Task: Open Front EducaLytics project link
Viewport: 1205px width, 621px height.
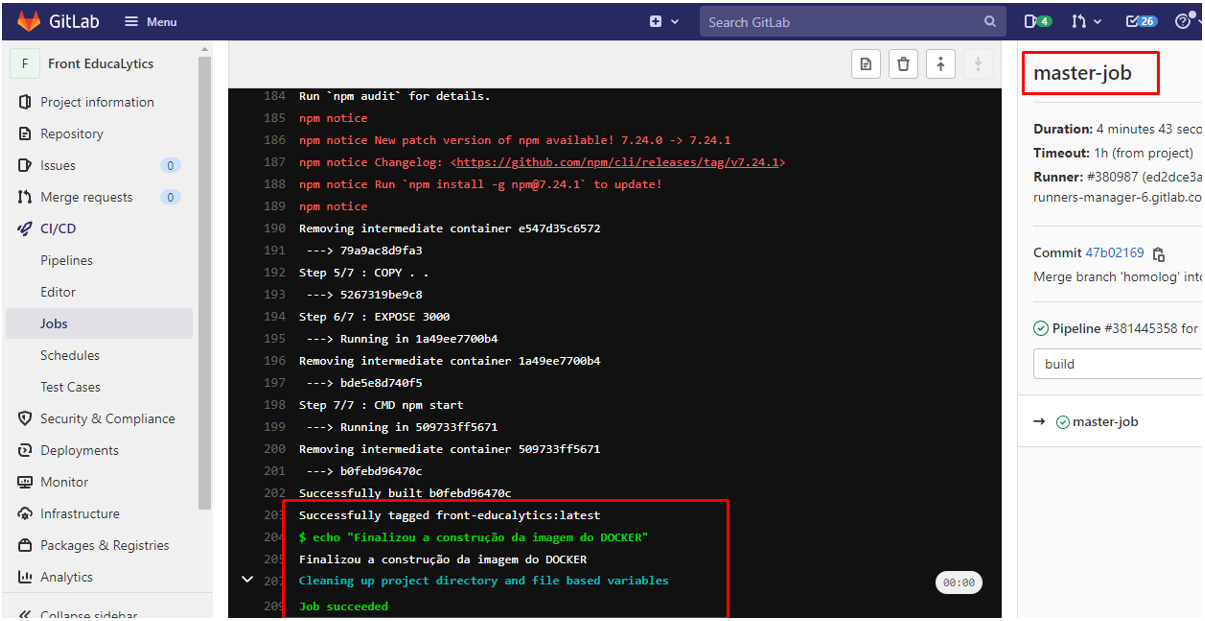Action: tap(101, 64)
